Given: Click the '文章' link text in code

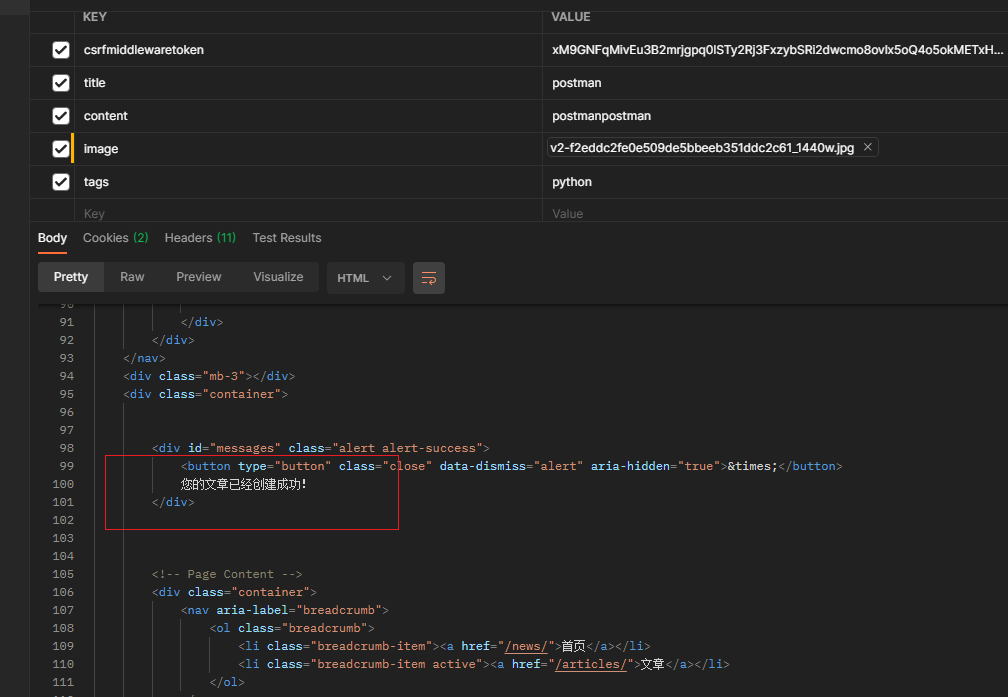Looking at the screenshot, I should tap(652, 664).
